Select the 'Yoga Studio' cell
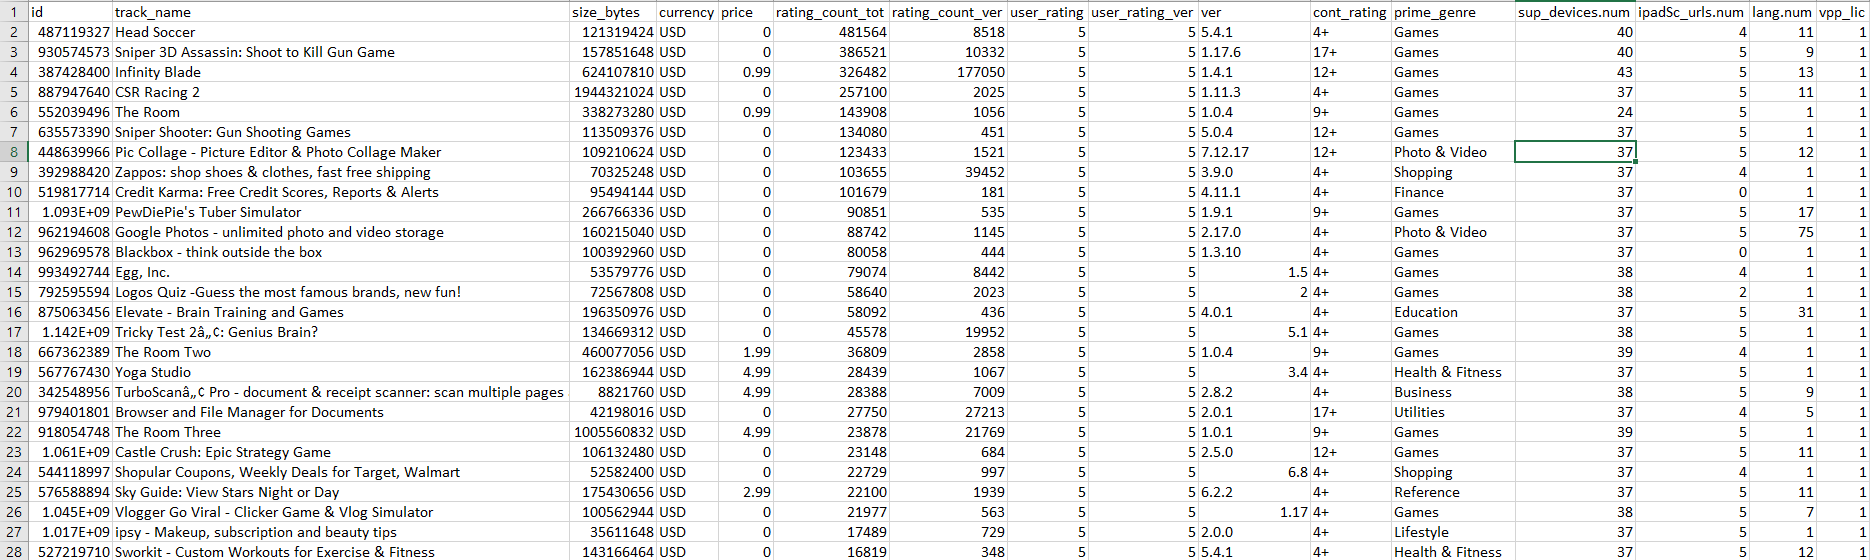The width and height of the screenshot is (1870, 560). pyautogui.click(x=340, y=372)
